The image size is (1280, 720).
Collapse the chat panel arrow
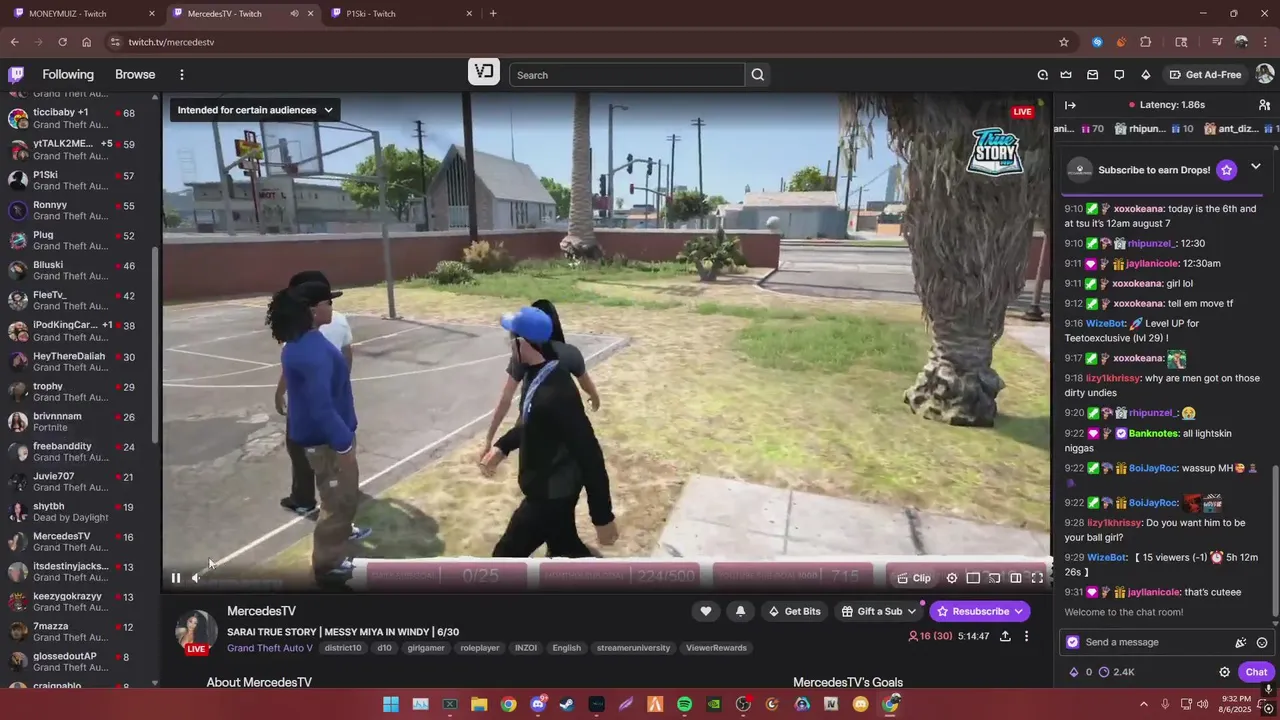pyautogui.click(x=1070, y=105)
